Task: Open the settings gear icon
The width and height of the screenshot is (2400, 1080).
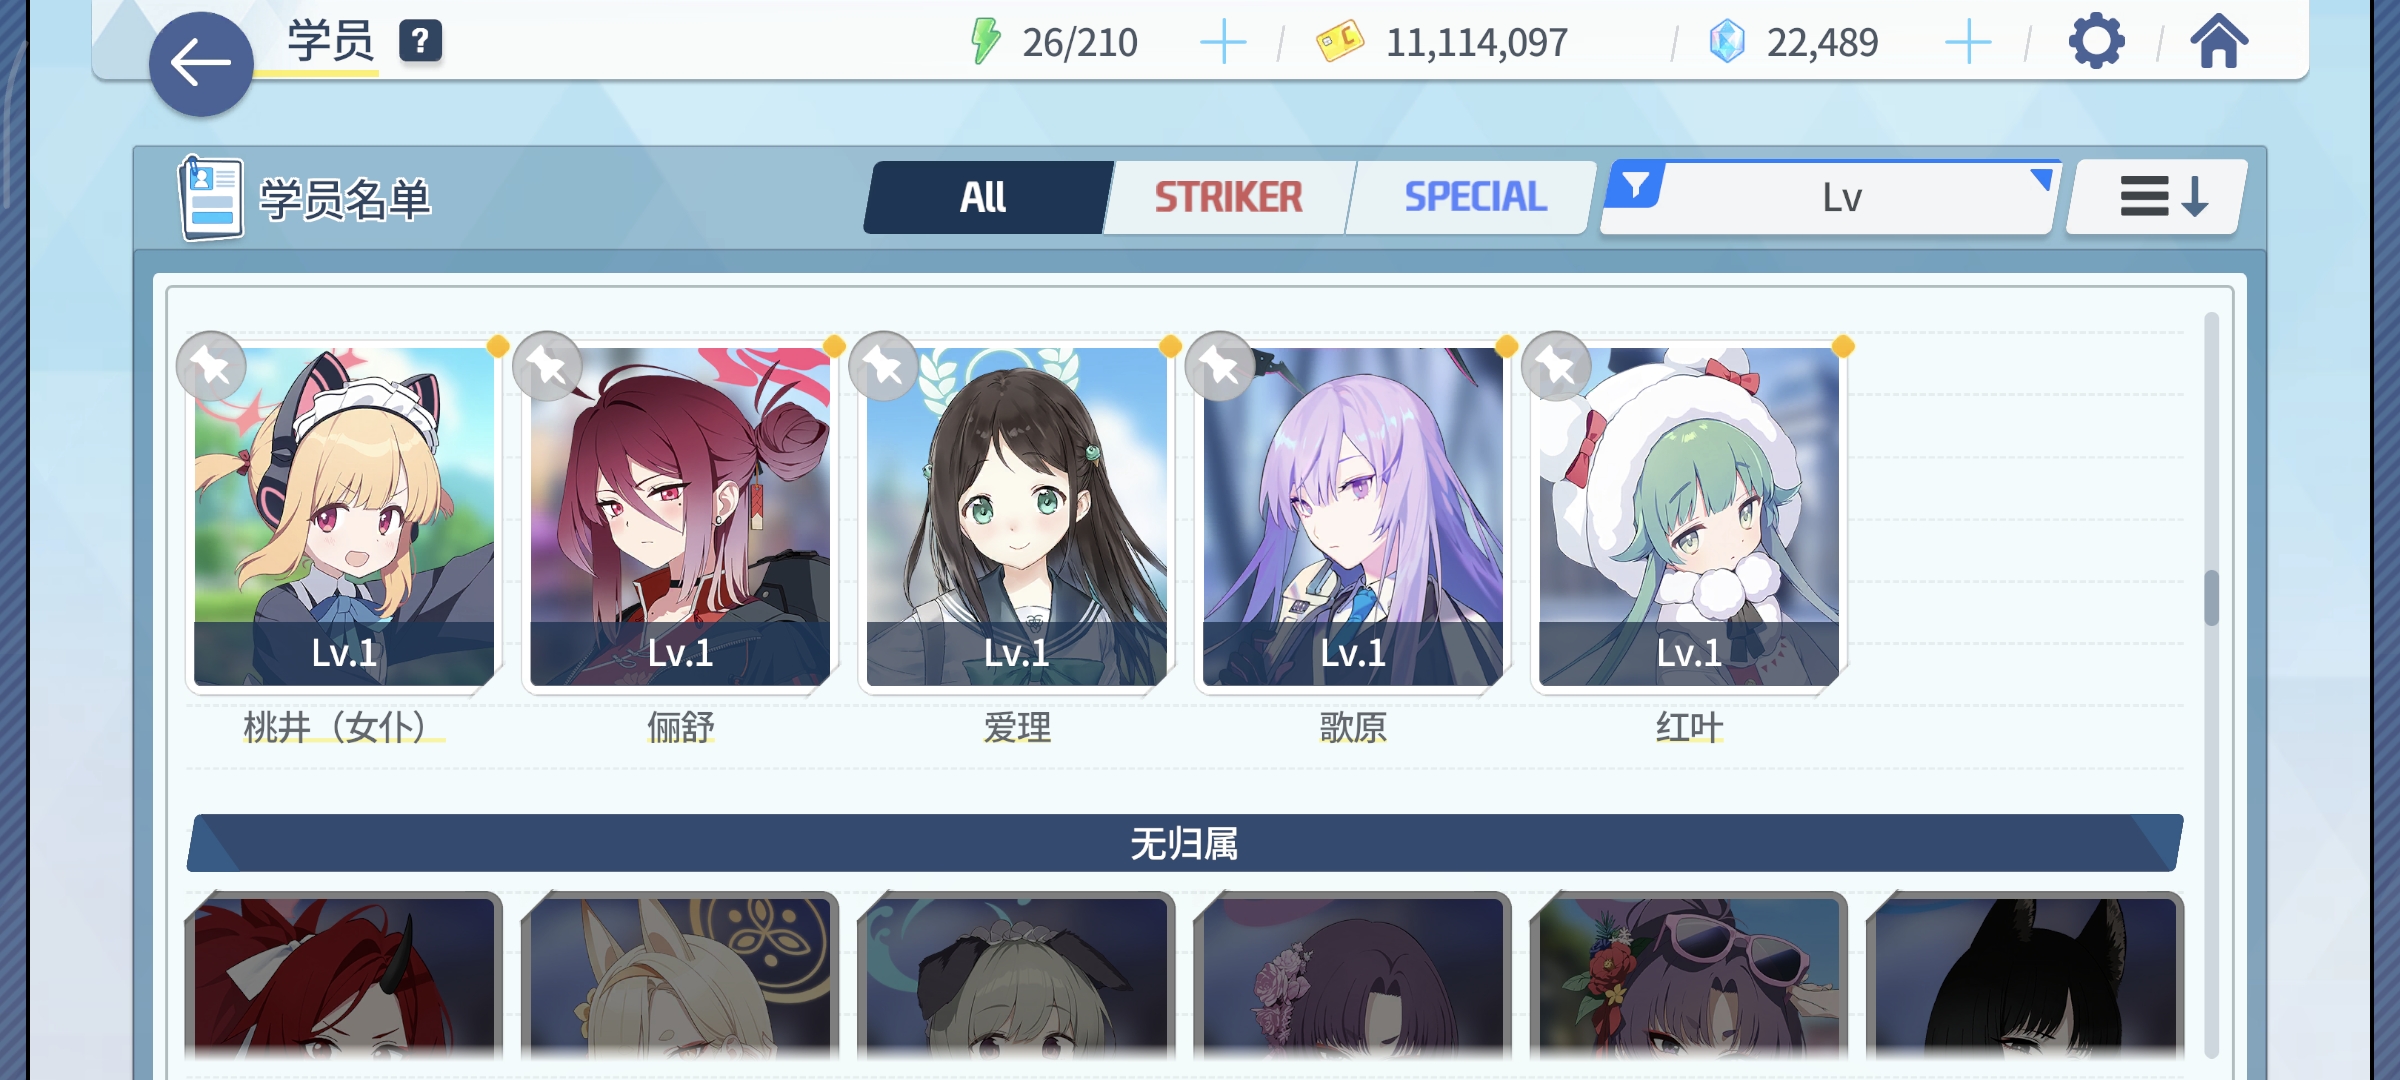Action: click(2096, 42)
